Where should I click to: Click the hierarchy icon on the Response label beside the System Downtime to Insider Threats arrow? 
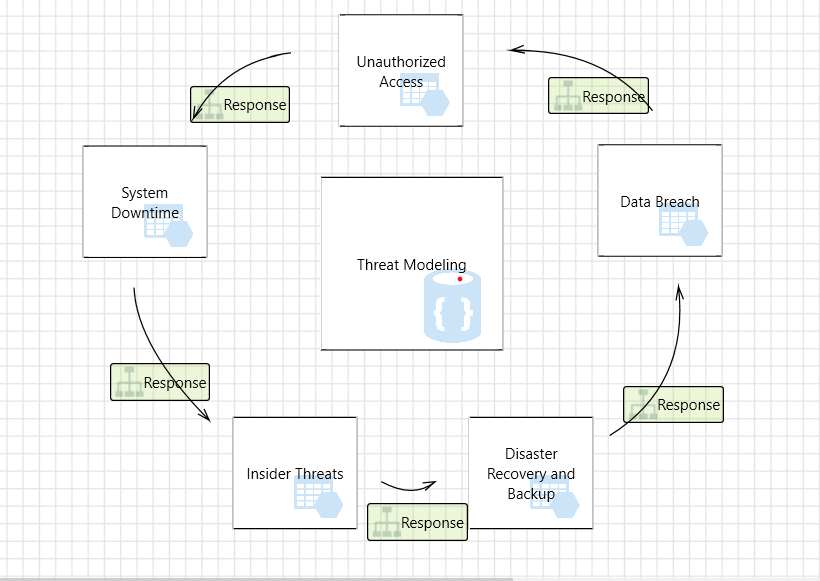point(129,382)
